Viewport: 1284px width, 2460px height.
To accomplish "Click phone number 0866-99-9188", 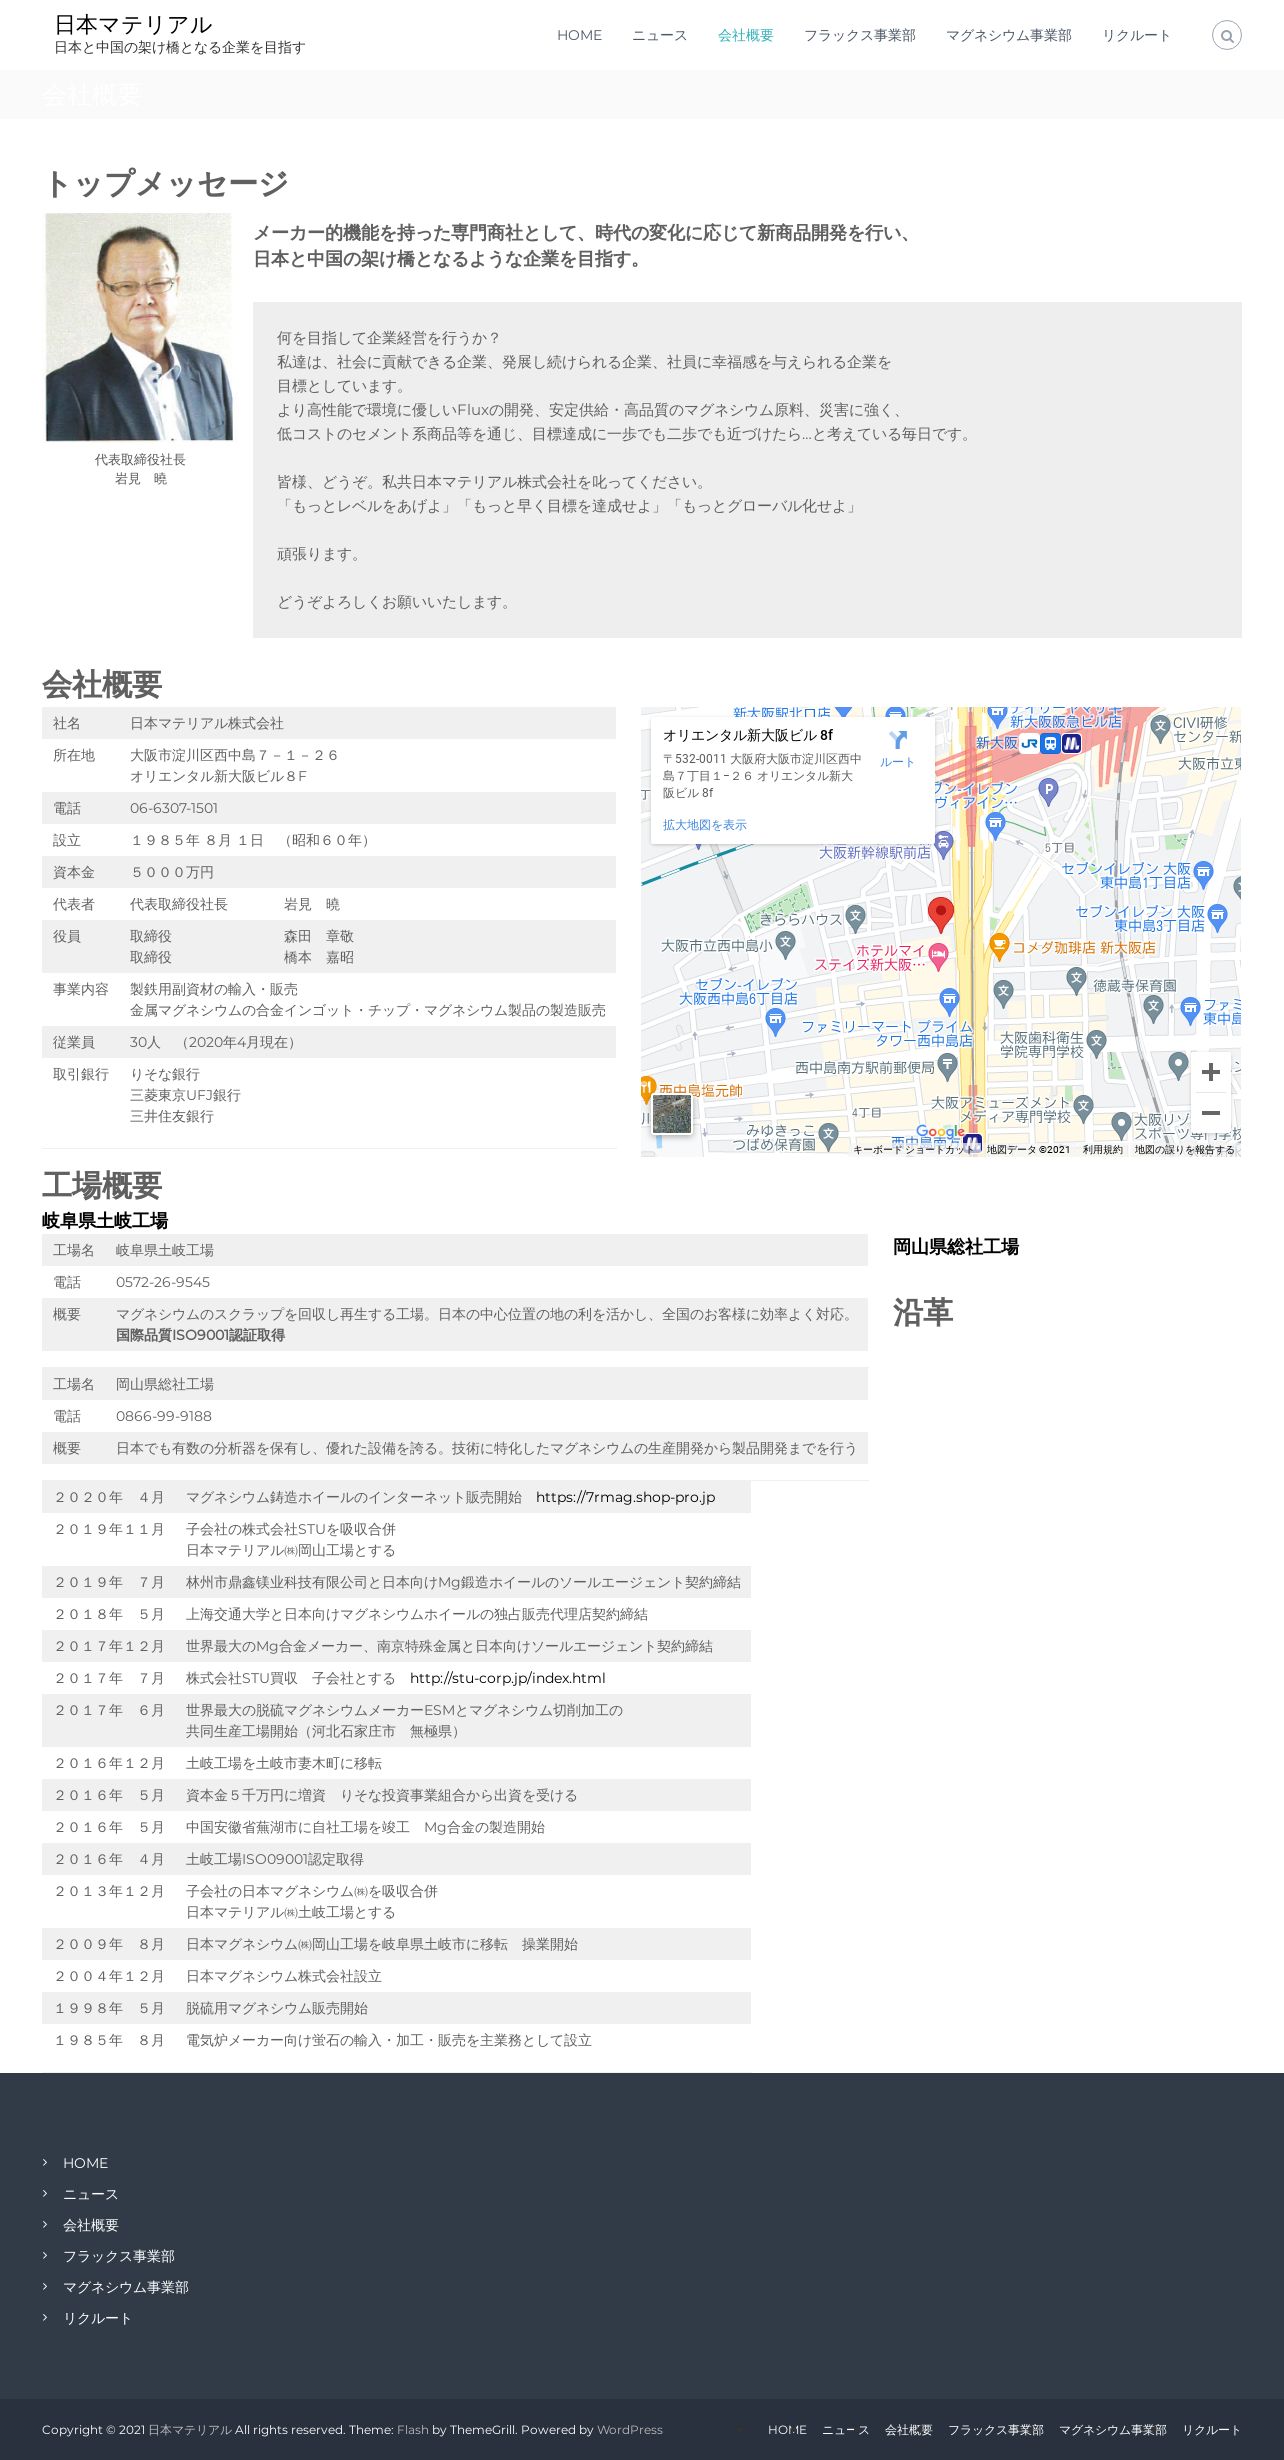I will (163, 1416).
